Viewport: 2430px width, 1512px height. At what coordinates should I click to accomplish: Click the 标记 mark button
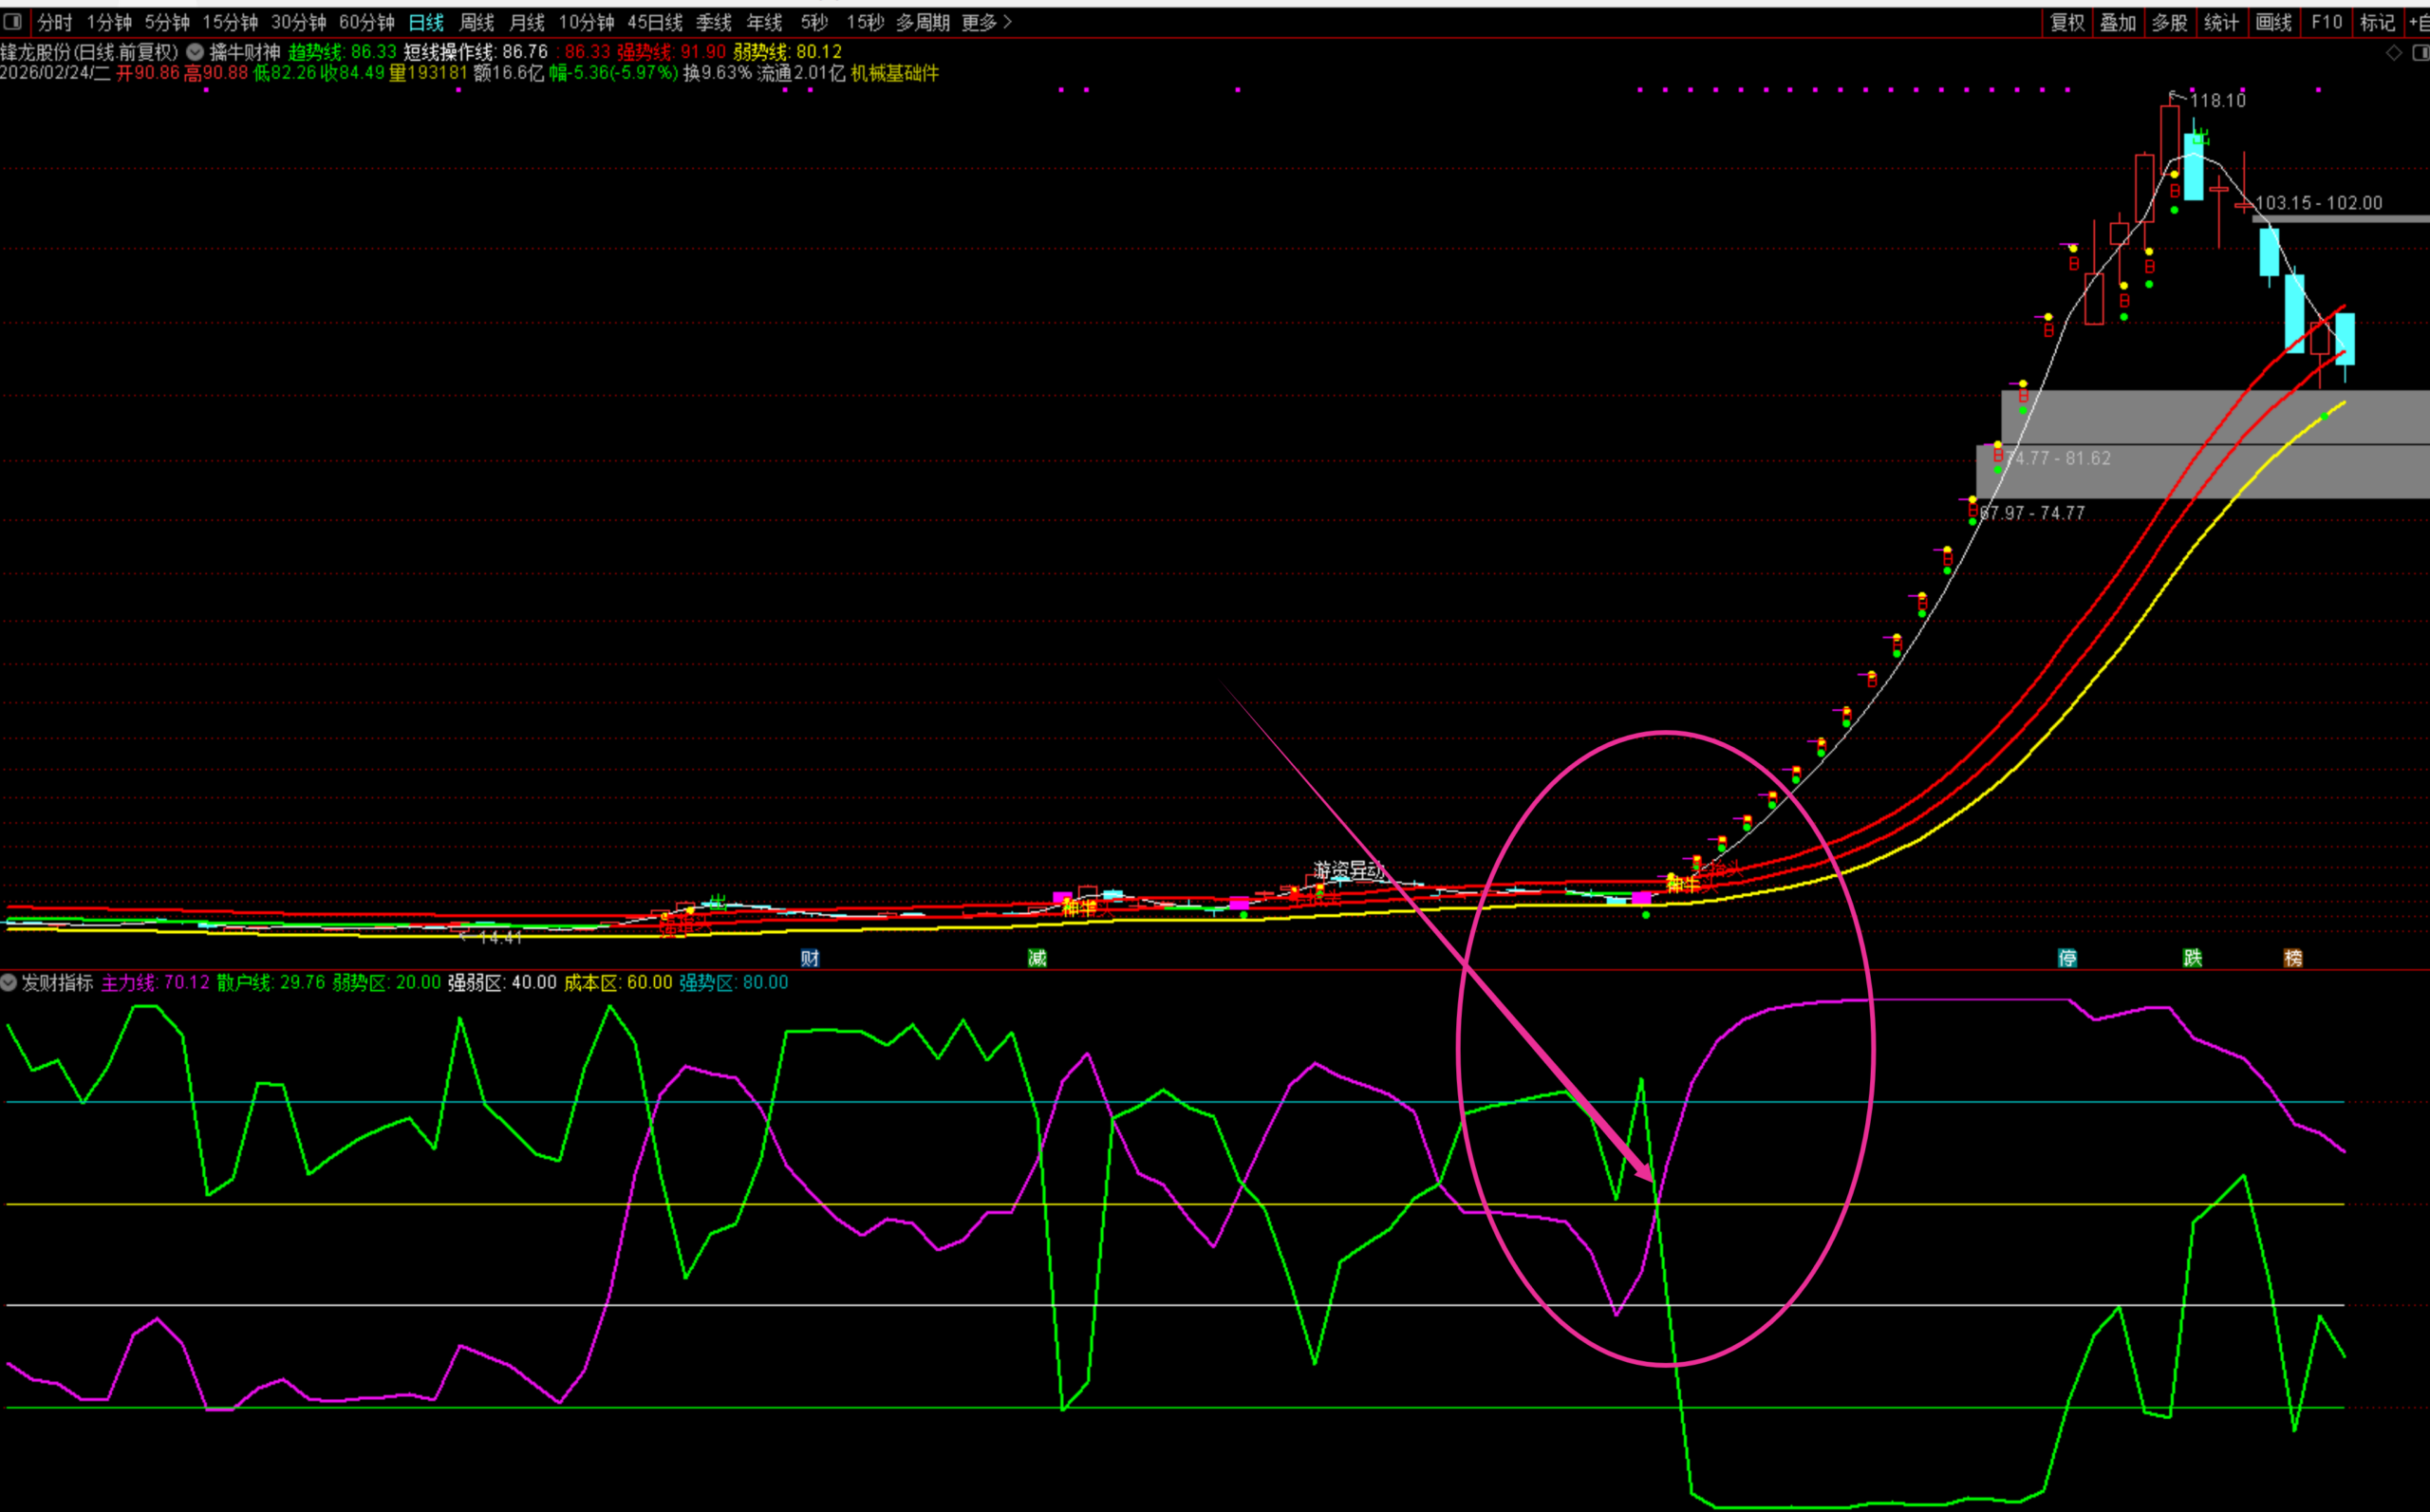pos(2377,22)
